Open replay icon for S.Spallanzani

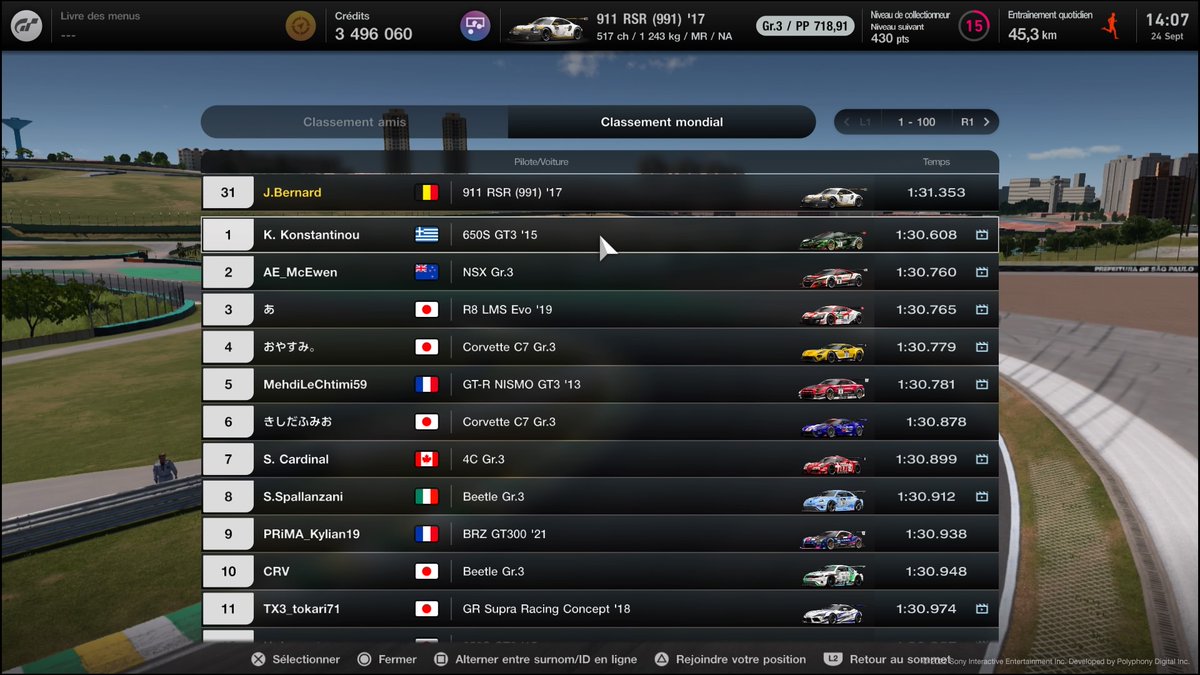(982, 497)
